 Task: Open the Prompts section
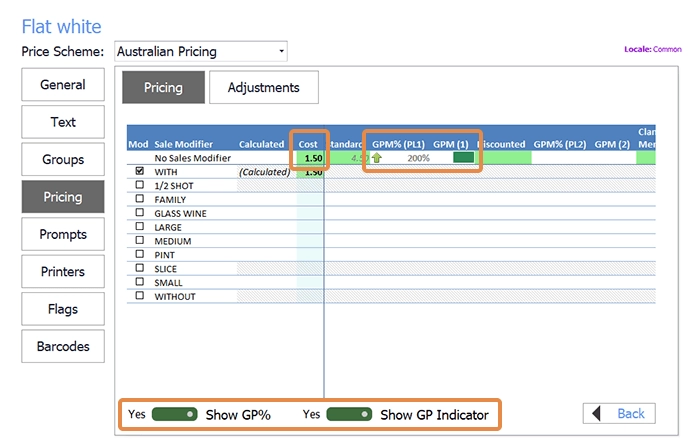(63, 234)
